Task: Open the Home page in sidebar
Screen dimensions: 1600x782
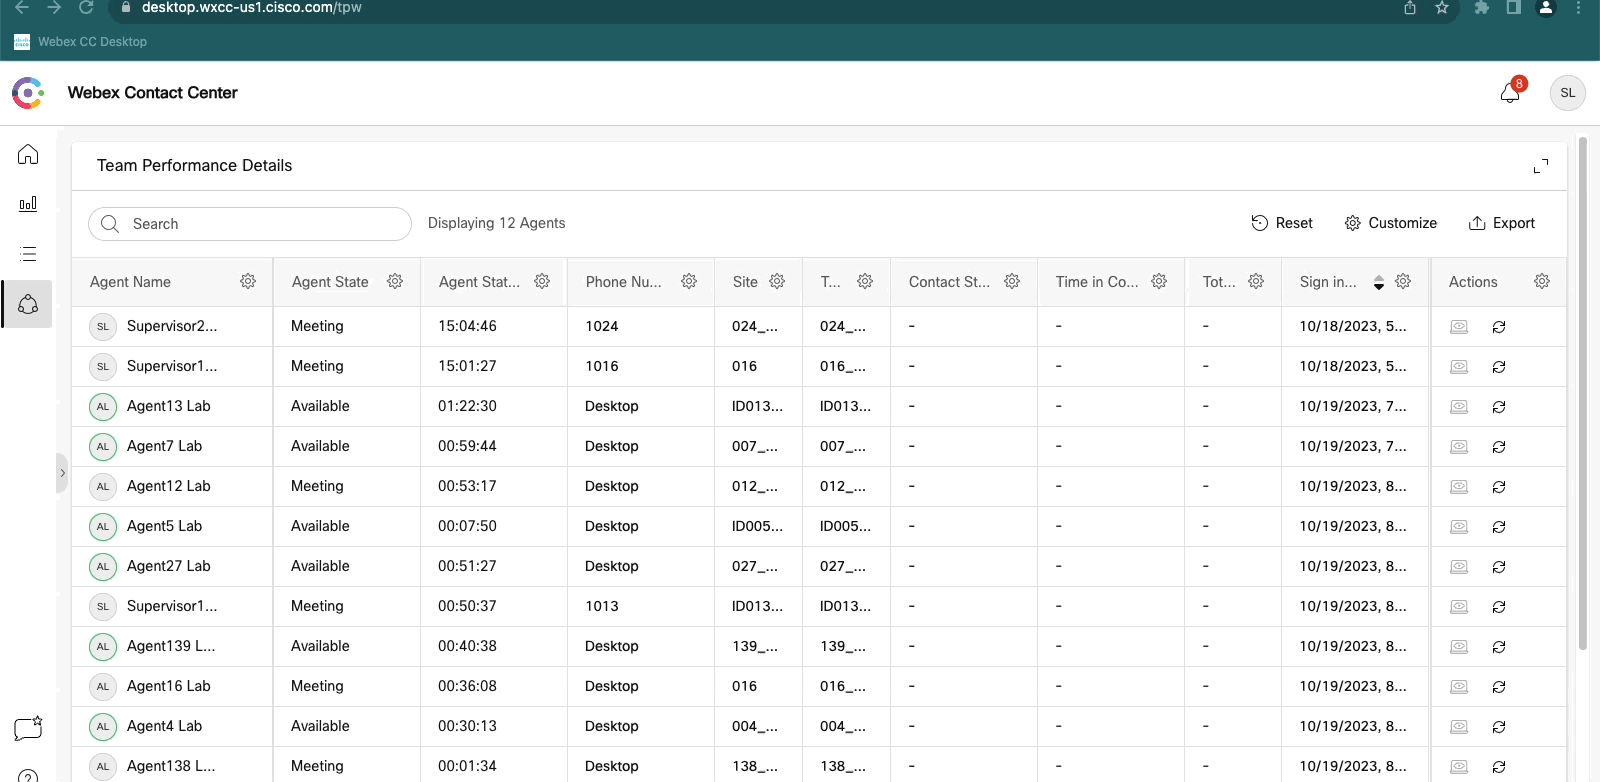Action: tap(28, 154)
